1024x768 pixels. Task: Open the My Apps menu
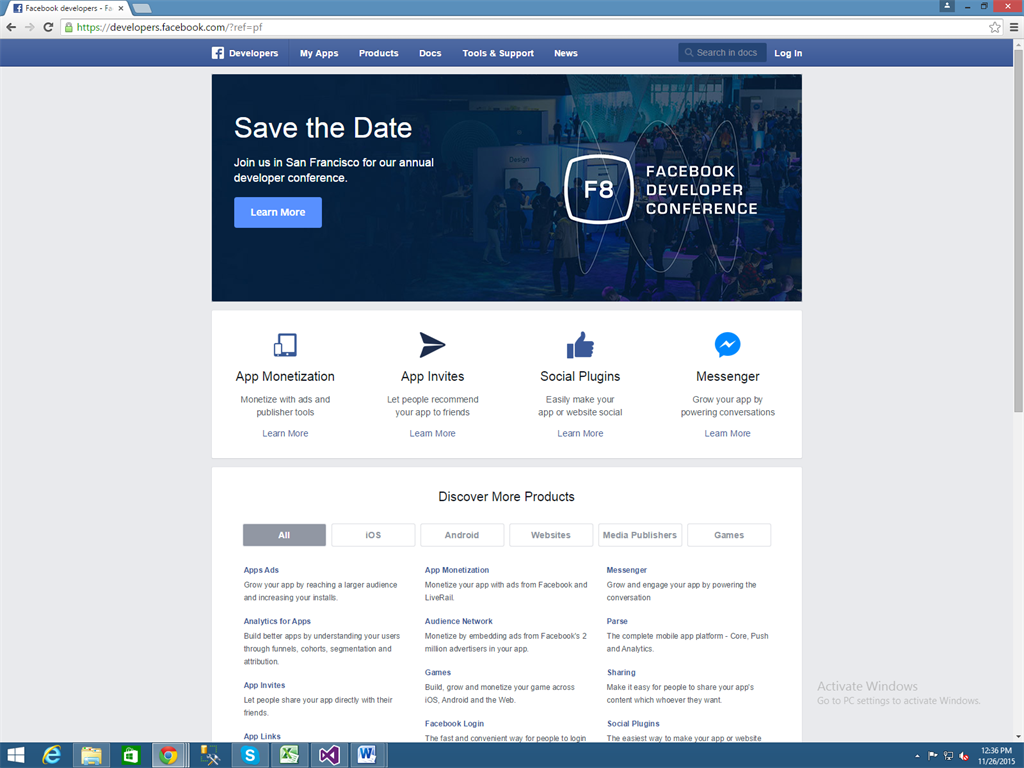pyautogui.click(x=319, y=53)
